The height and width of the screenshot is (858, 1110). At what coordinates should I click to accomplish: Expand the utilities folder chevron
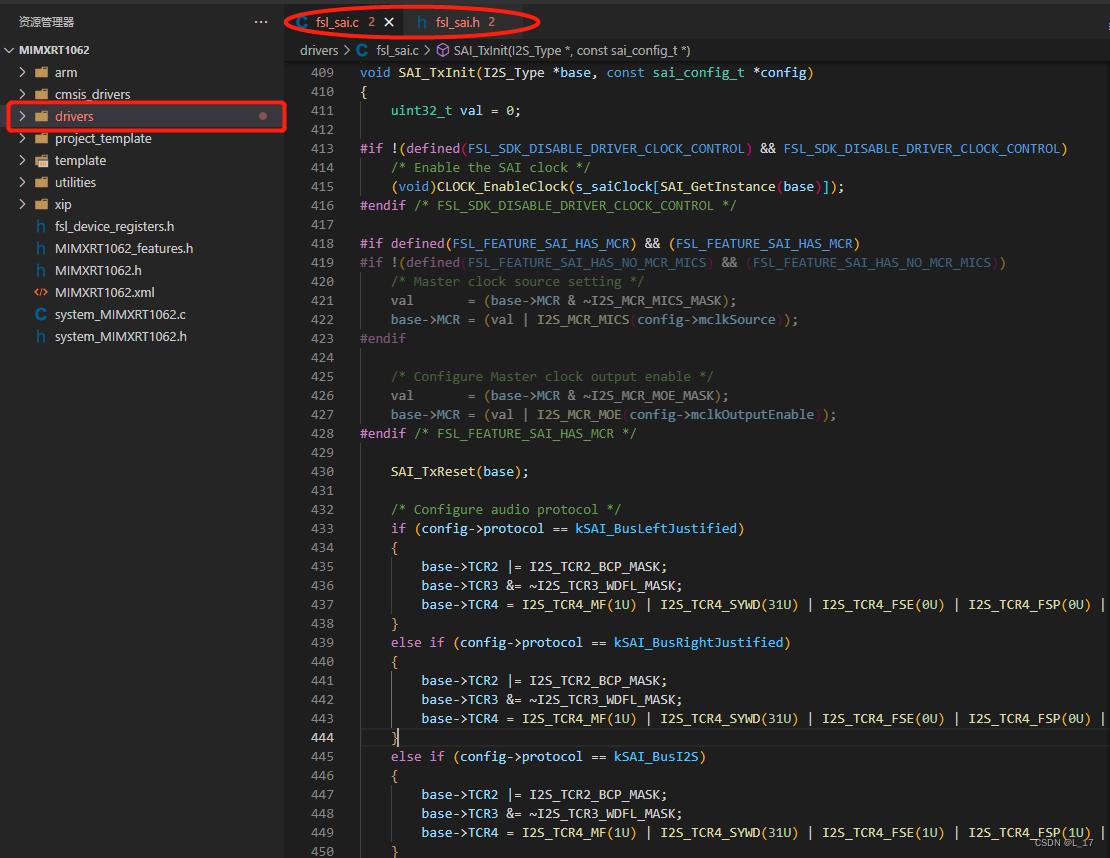pos(23,182)
